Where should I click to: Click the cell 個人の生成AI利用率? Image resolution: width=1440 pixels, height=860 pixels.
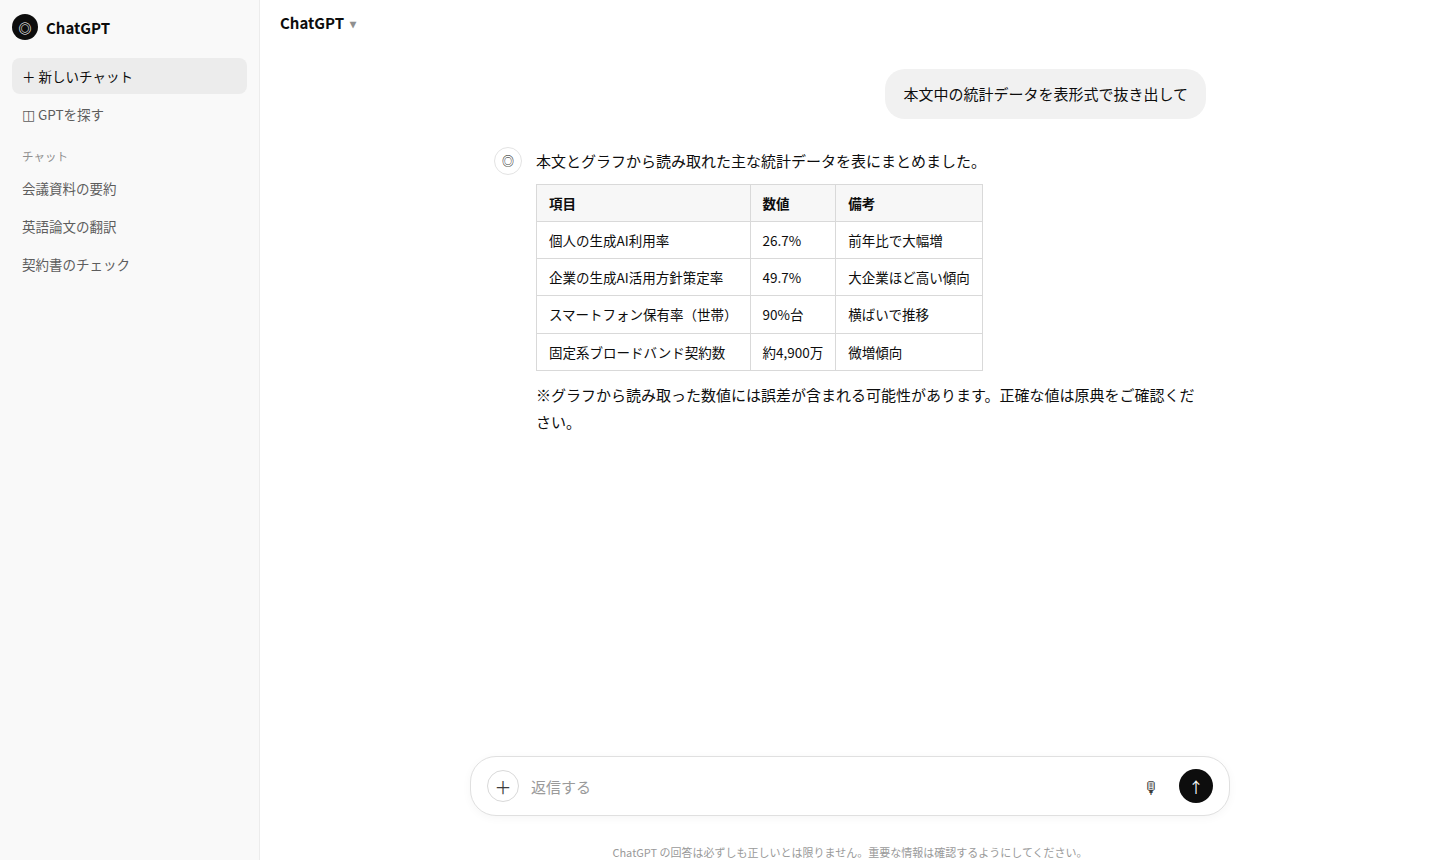coord(643,241)
